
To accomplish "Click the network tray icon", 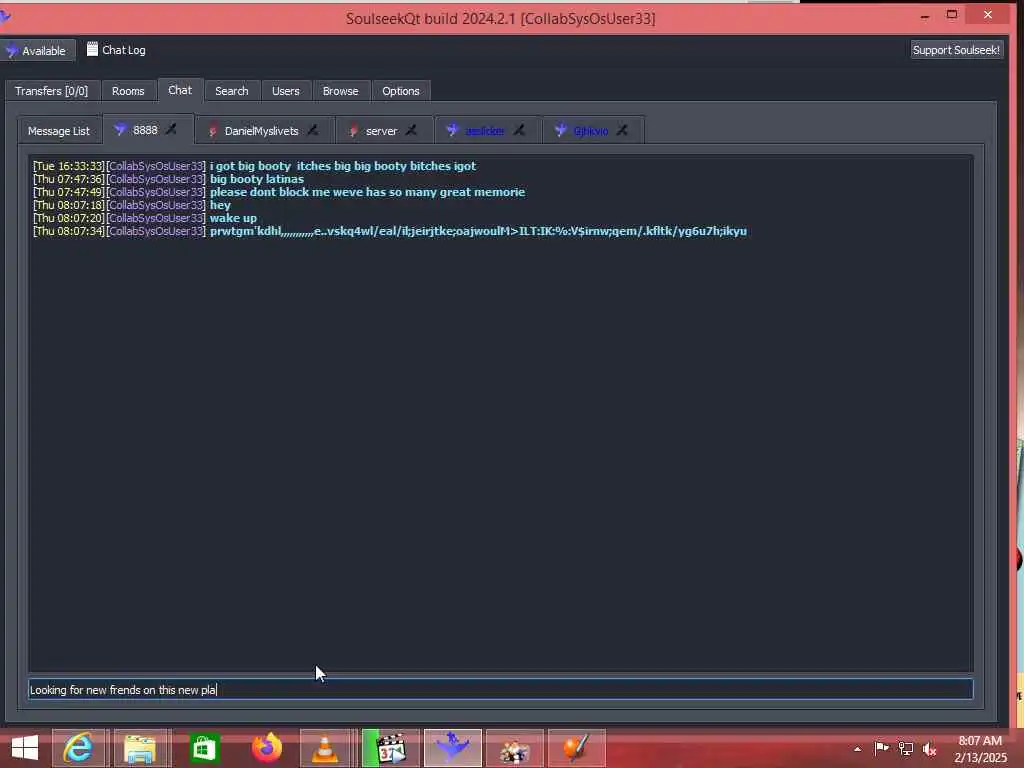I will [x=906, y=749].
